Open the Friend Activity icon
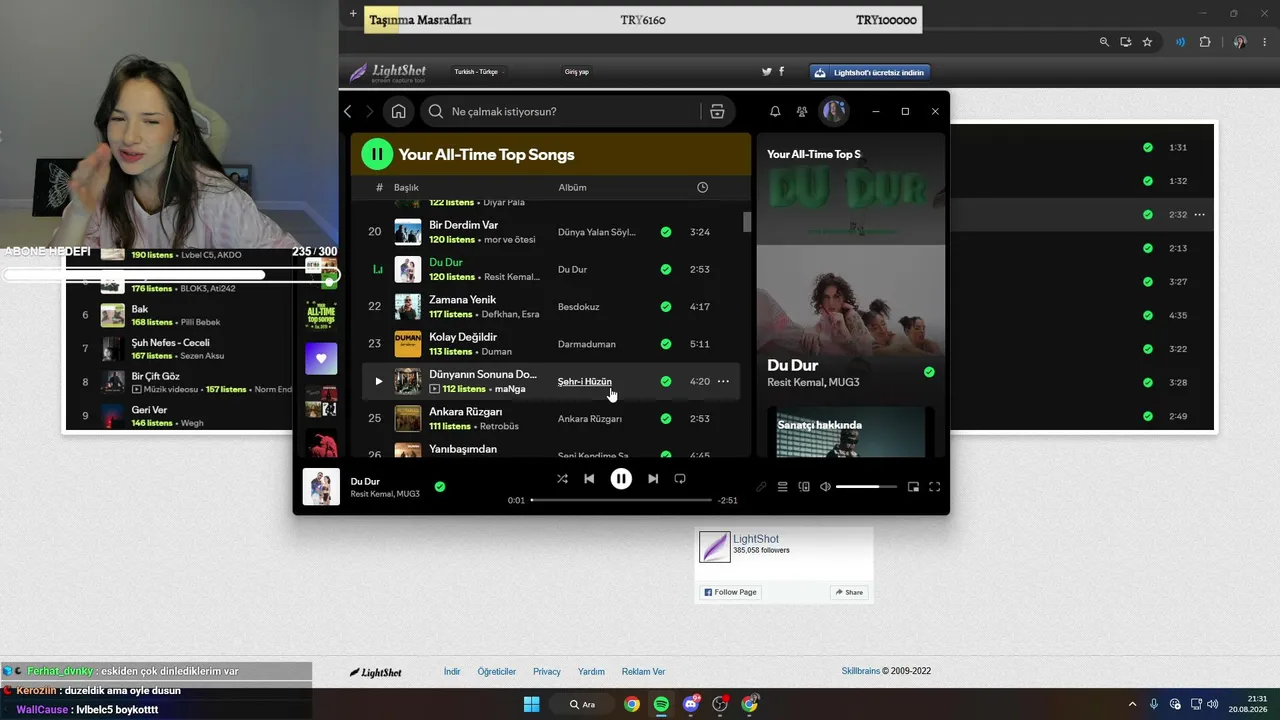The image size is (1280, 720). click(x=802, y=112)
